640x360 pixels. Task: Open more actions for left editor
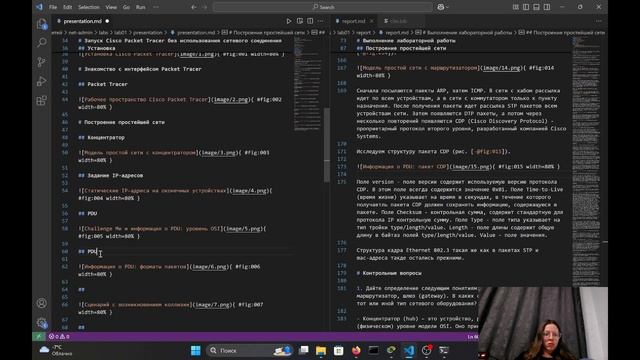coord(321,21)
